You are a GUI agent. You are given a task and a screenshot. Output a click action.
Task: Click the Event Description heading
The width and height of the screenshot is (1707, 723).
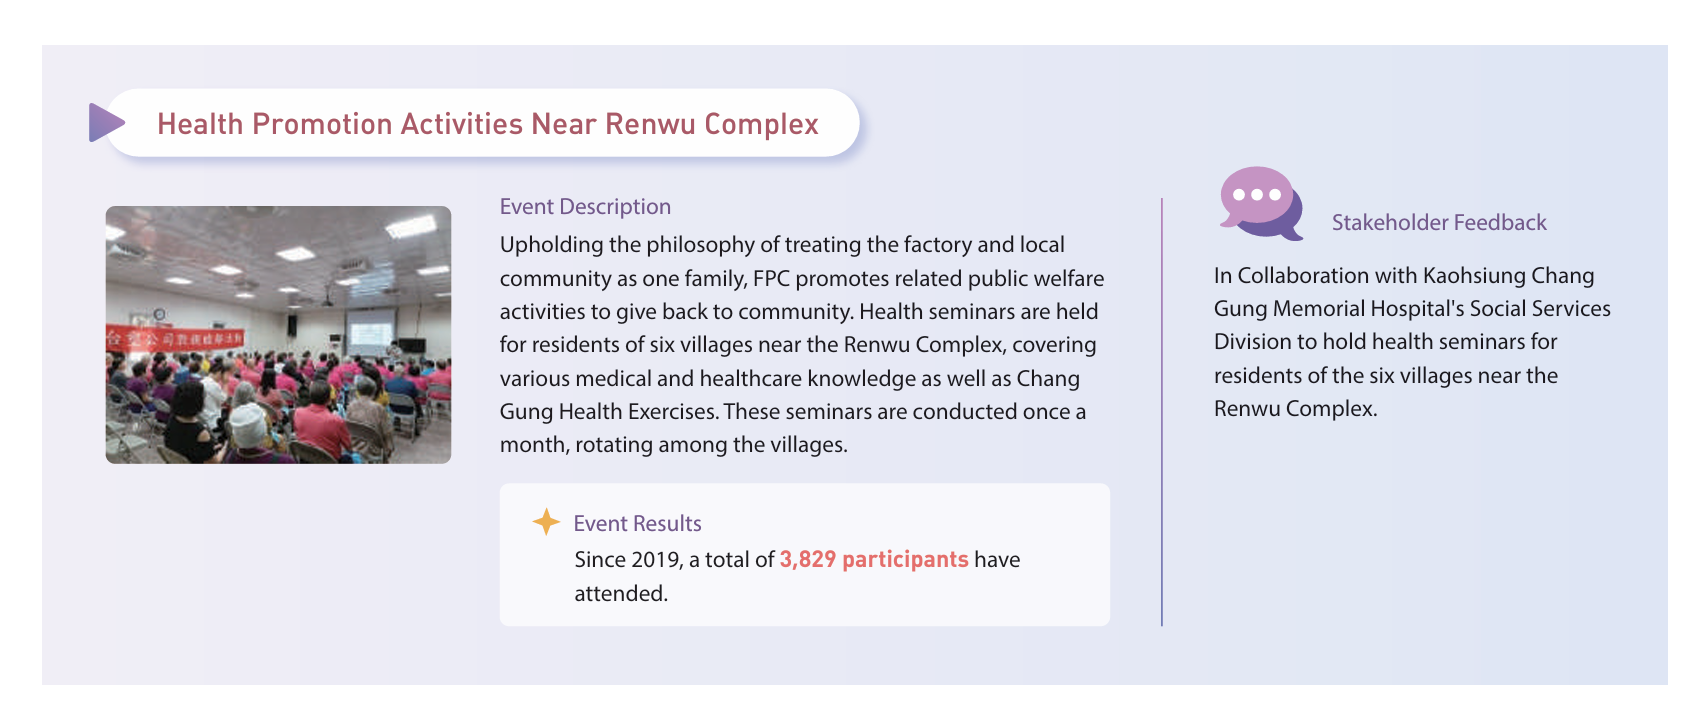[x=585, y=207]
